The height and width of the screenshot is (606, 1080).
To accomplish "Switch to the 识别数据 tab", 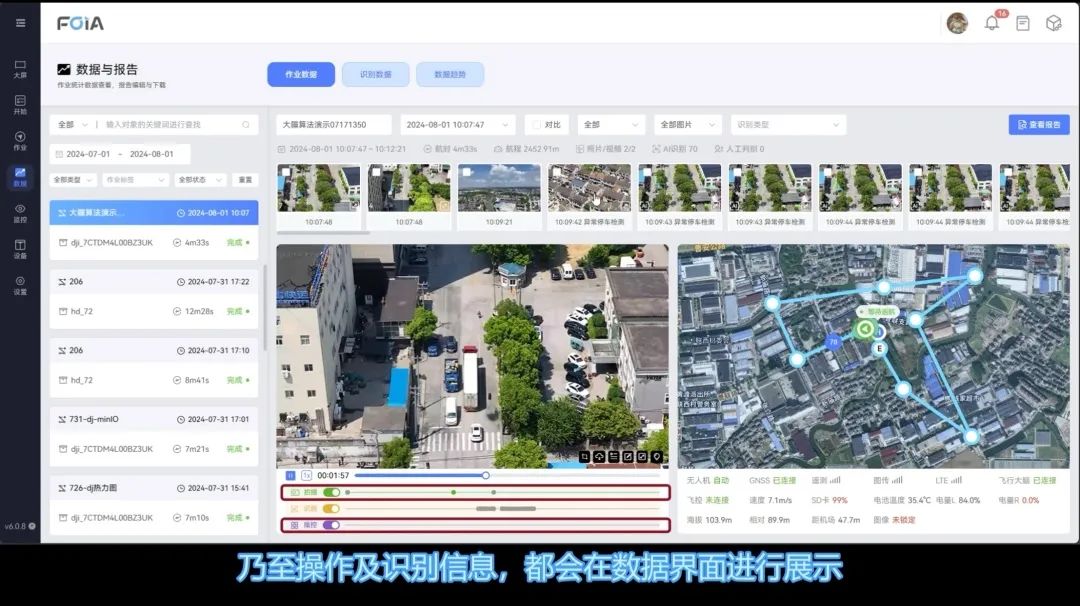I will (x=375, y=74).
